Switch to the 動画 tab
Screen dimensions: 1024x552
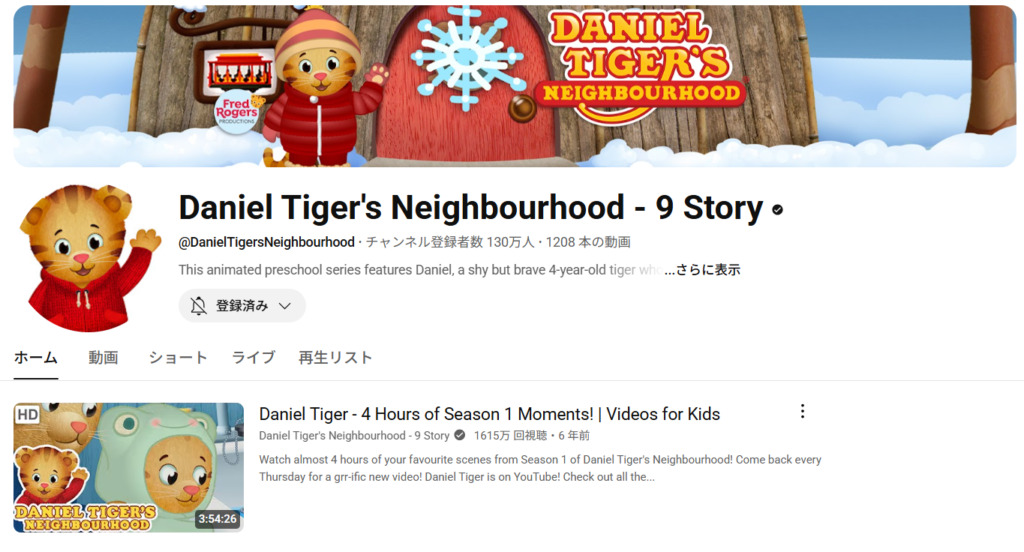[x=103, y=357]
